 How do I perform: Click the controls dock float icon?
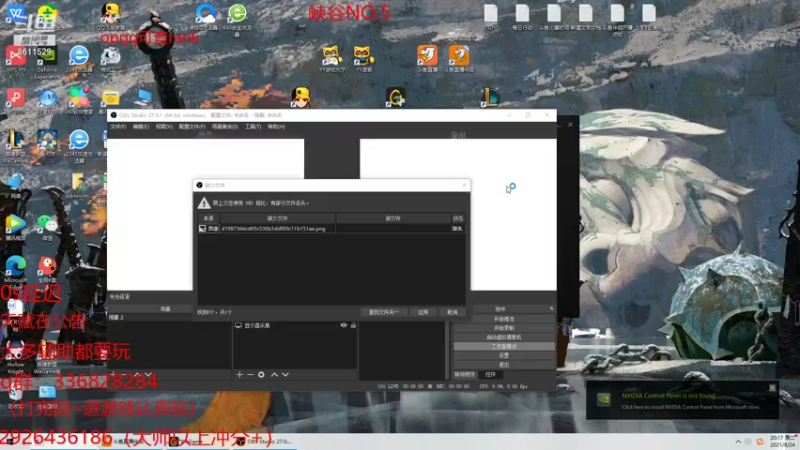(551, 309)
